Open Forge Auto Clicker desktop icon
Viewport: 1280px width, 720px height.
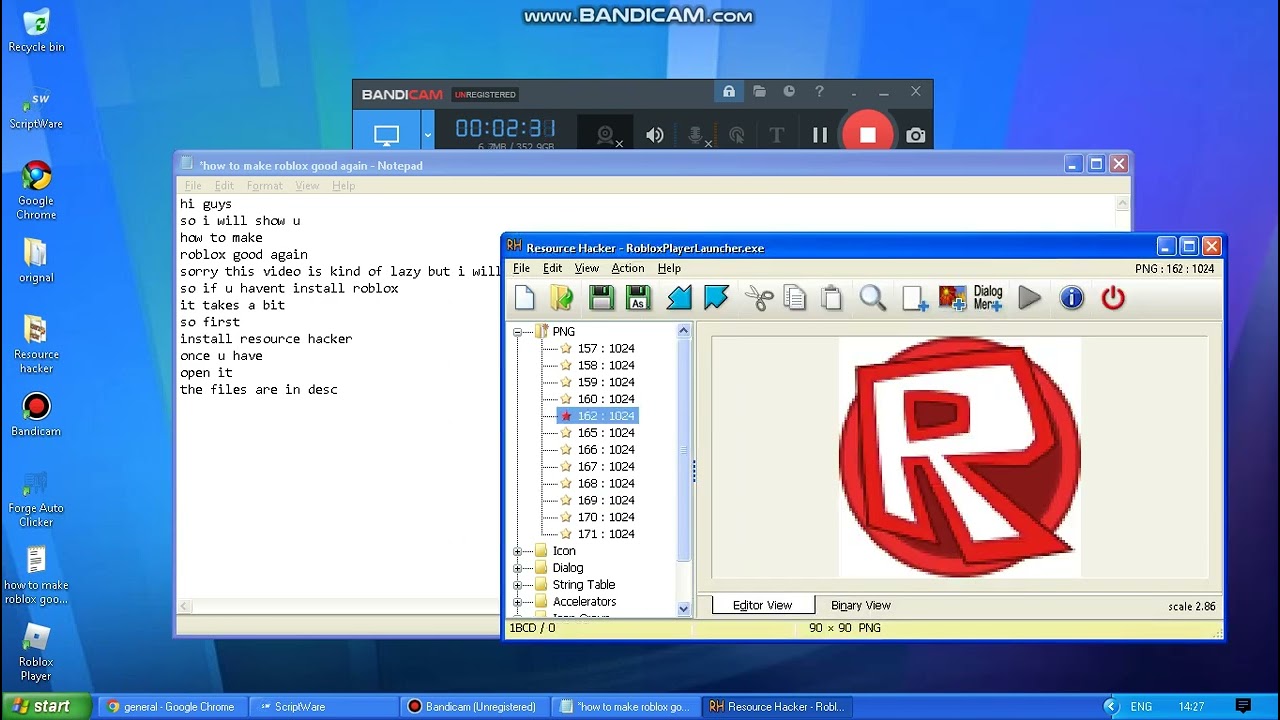36,499
